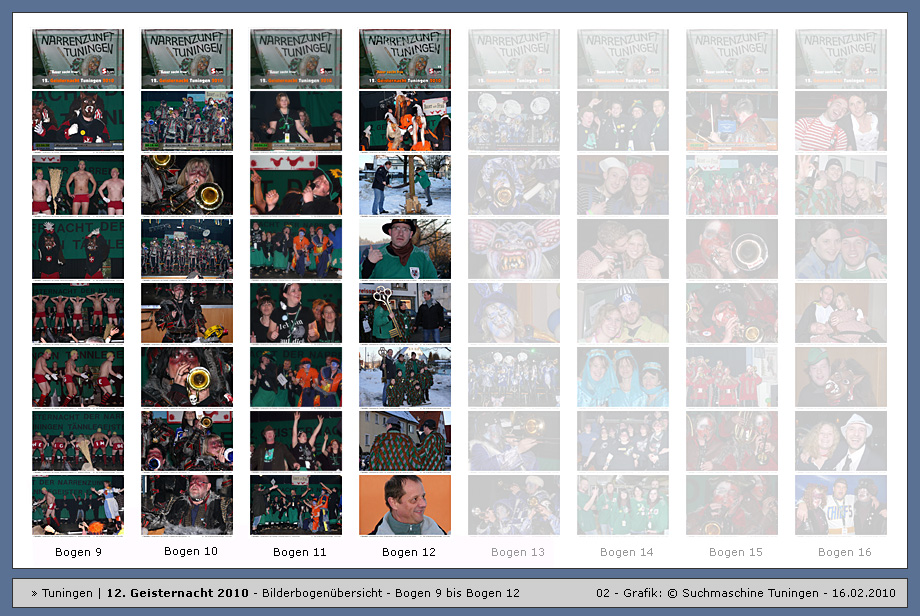Select the faded Bogen 15 label
Viewport: 920px width, 616px height.
(735, 552)
